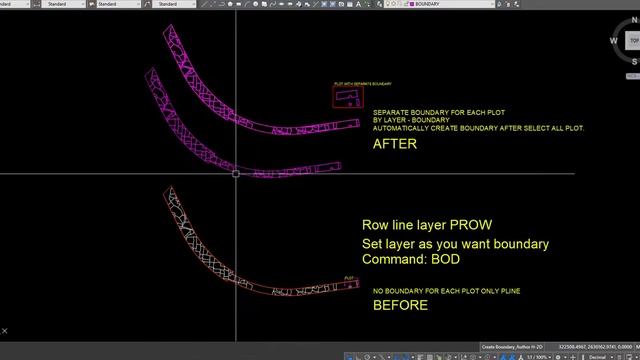Select the Revision Cloud tool
Screen dimensions: 640x360
(x=264, y=4)
